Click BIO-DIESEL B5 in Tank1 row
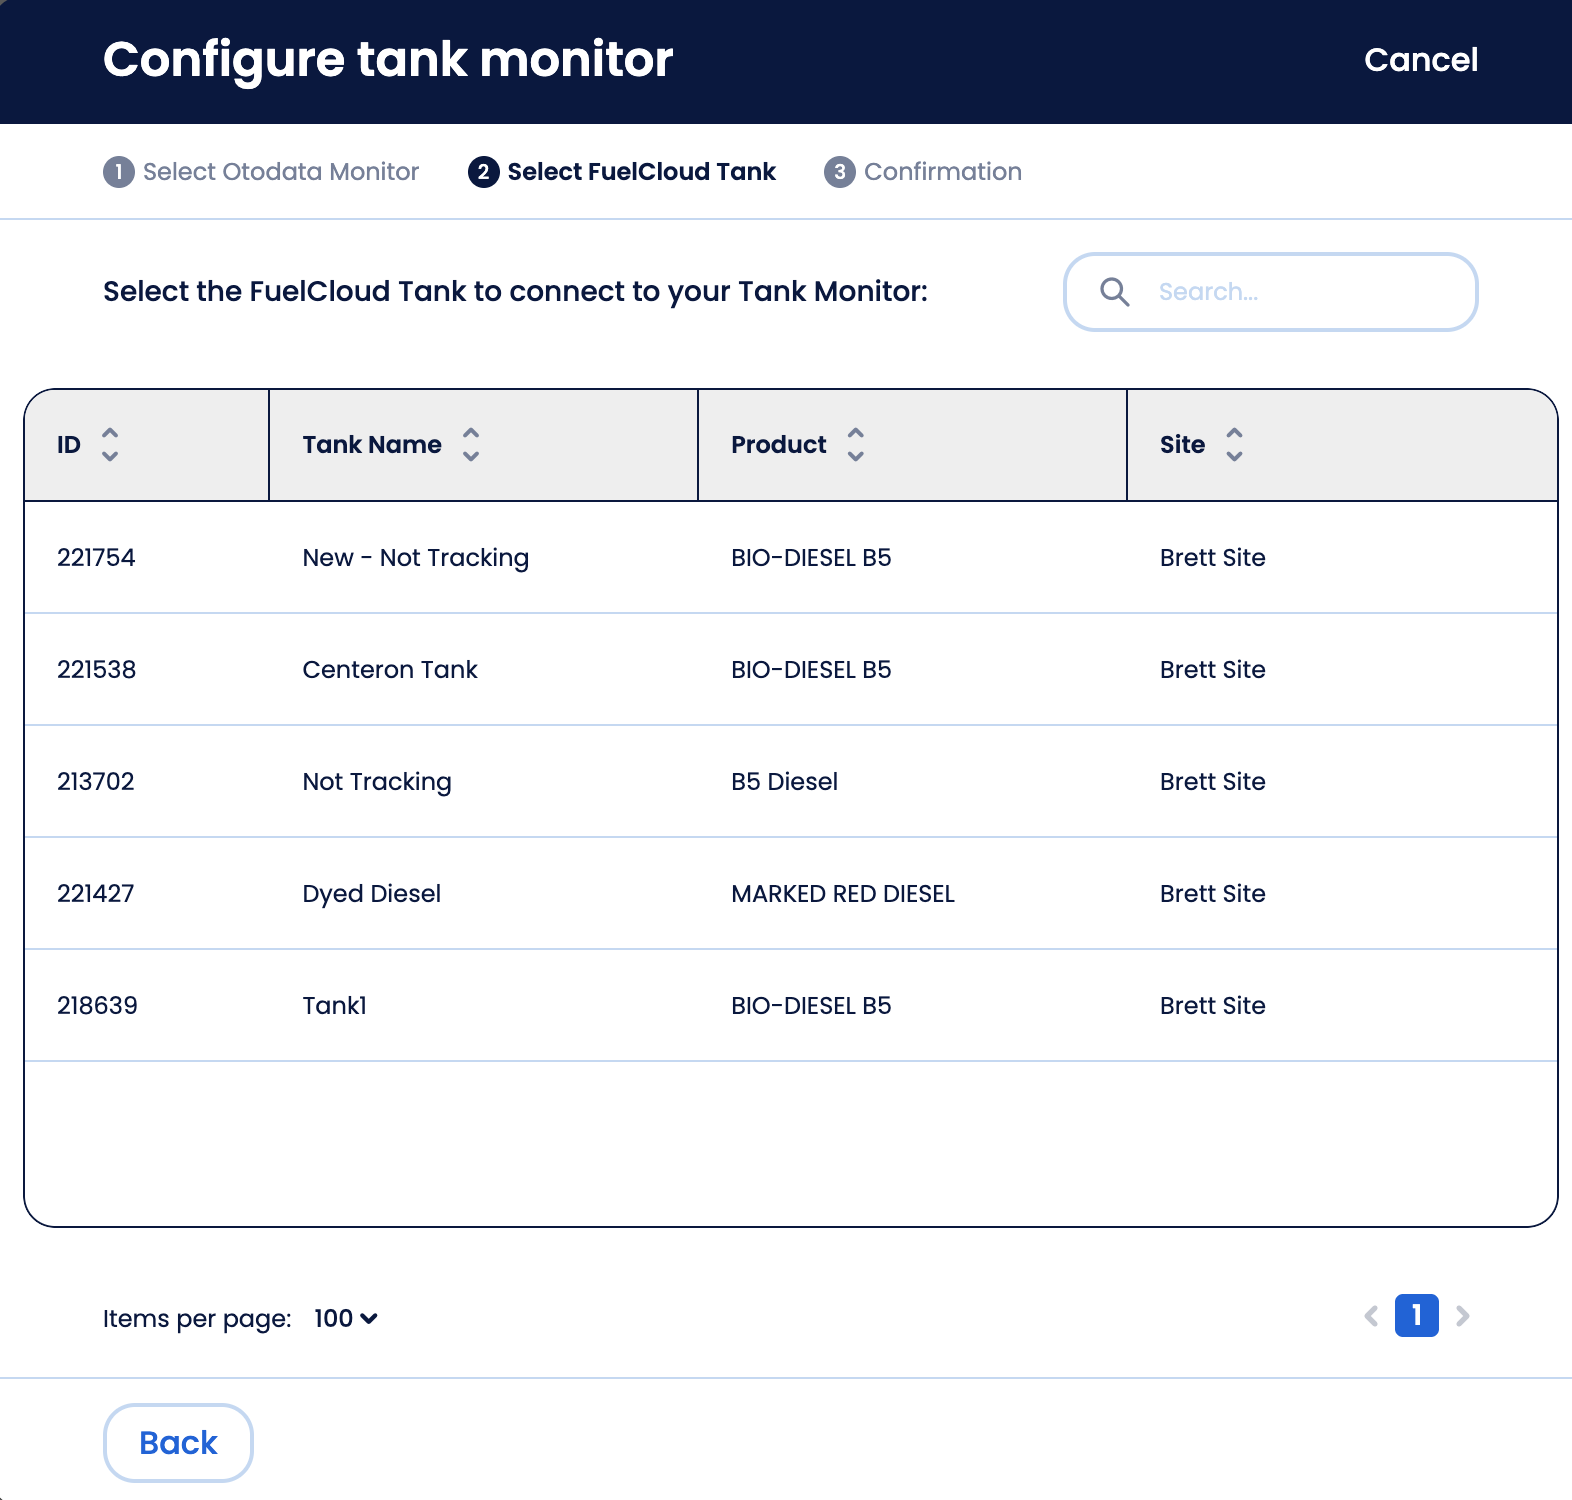Viewport: 1572px width, 1500px height. (x=811, y=1006)
